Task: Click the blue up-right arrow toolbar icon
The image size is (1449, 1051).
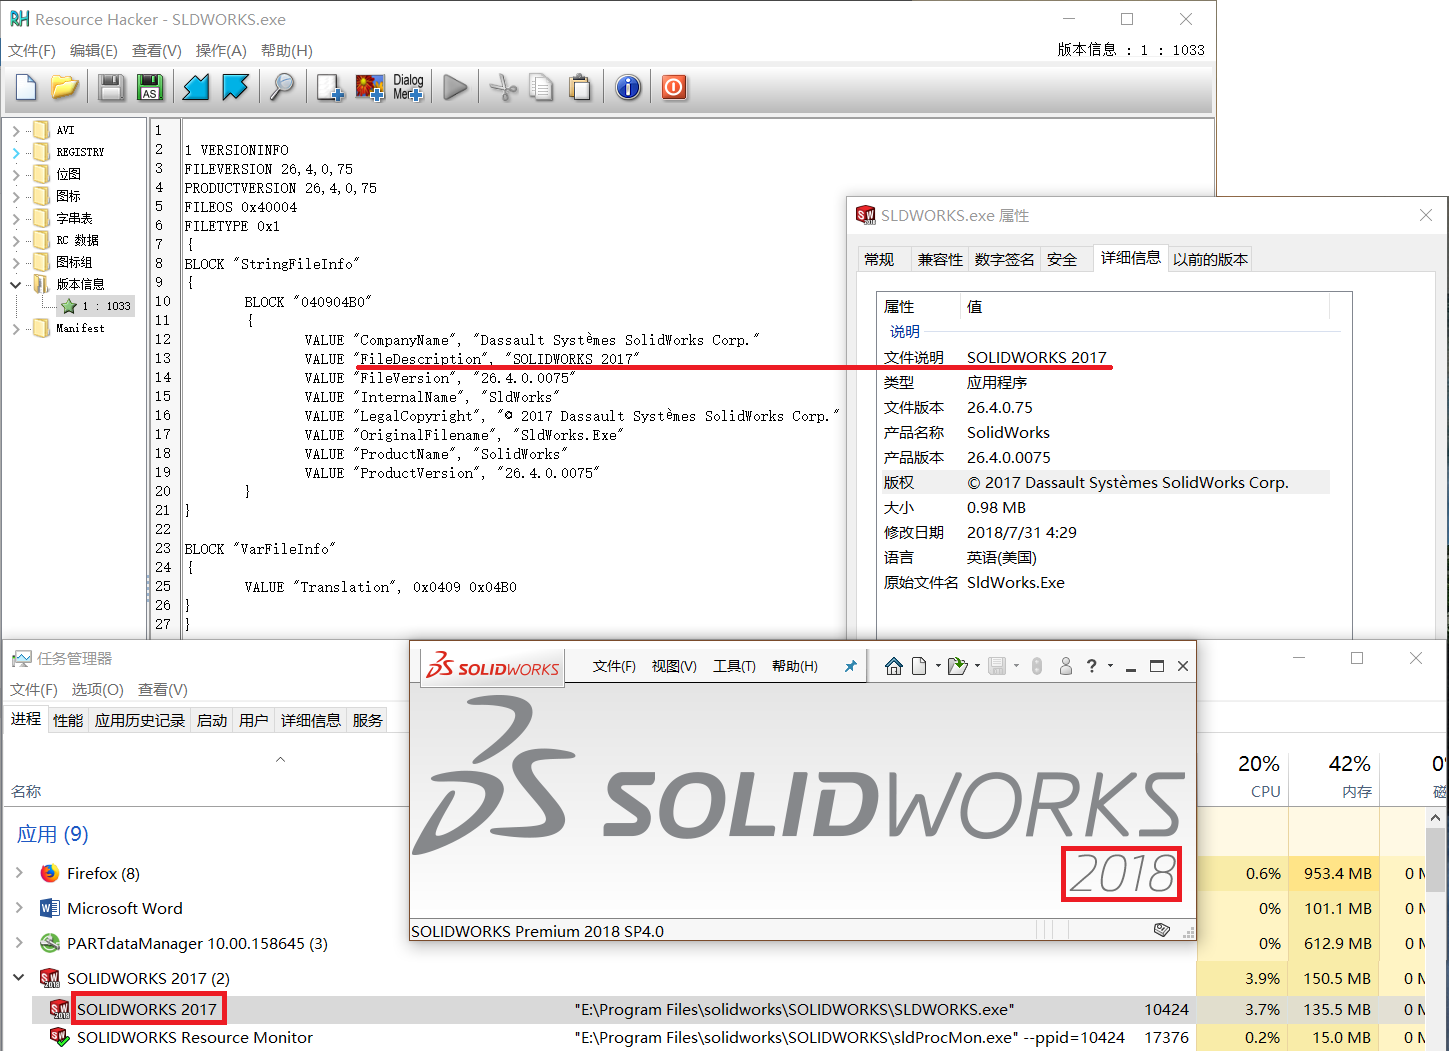Action: (235, 88)
